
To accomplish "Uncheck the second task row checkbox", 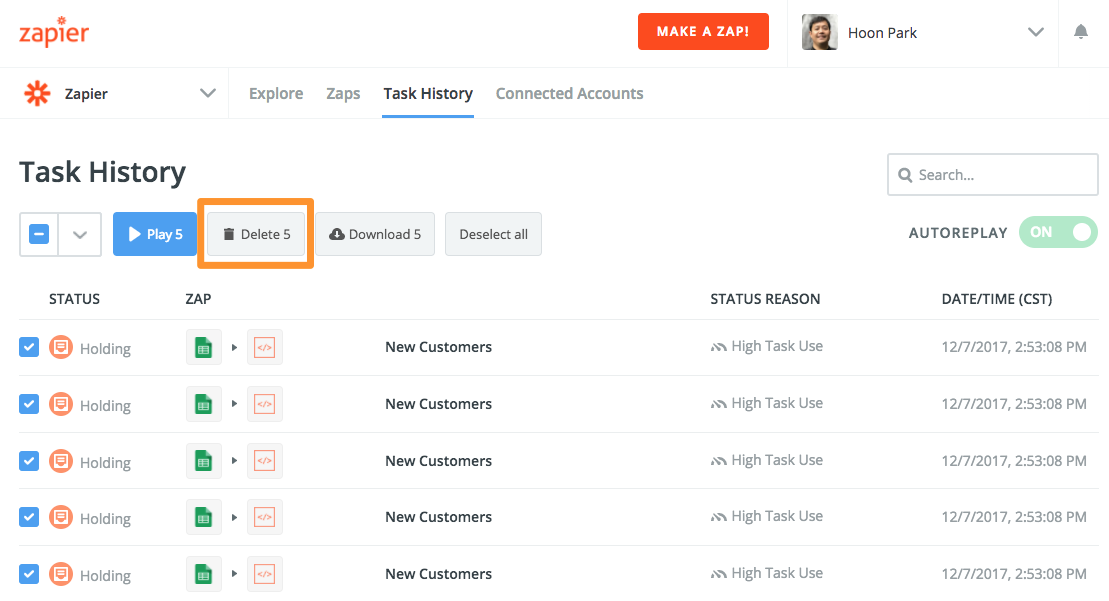I will pyautogui.click(x=29, y=404).
